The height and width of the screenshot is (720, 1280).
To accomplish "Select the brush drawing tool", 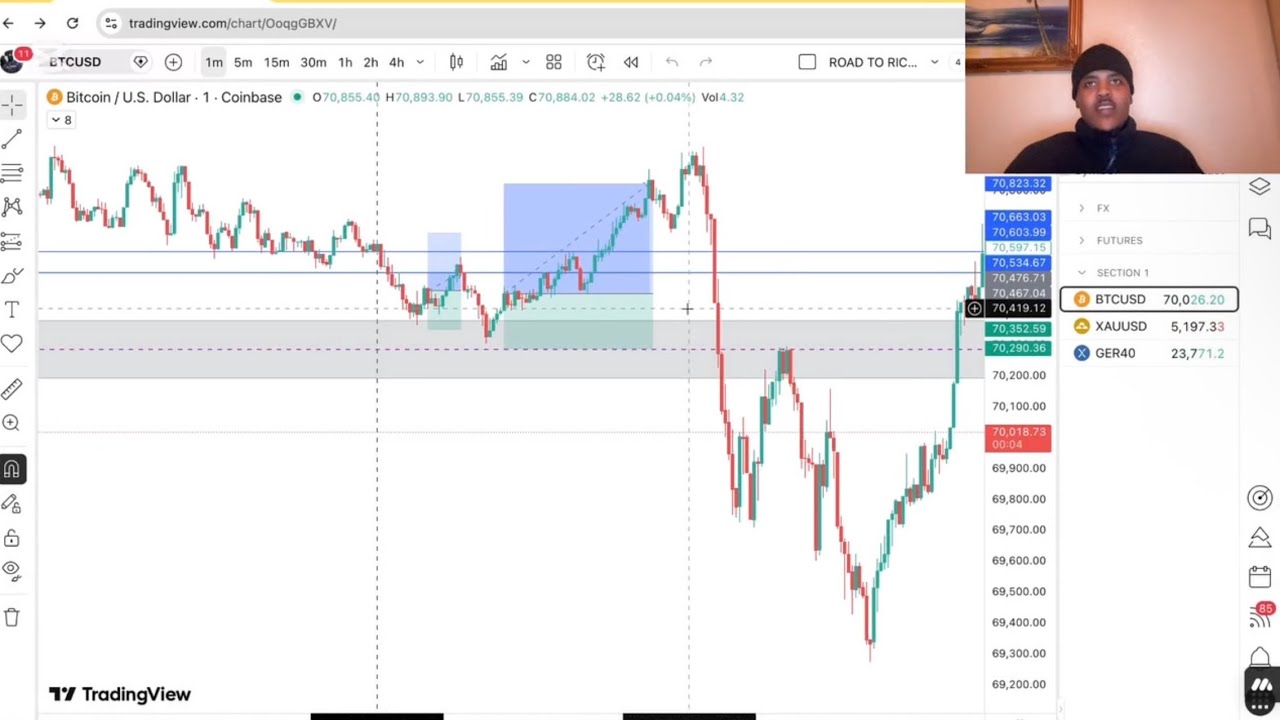I will point(12,276).
